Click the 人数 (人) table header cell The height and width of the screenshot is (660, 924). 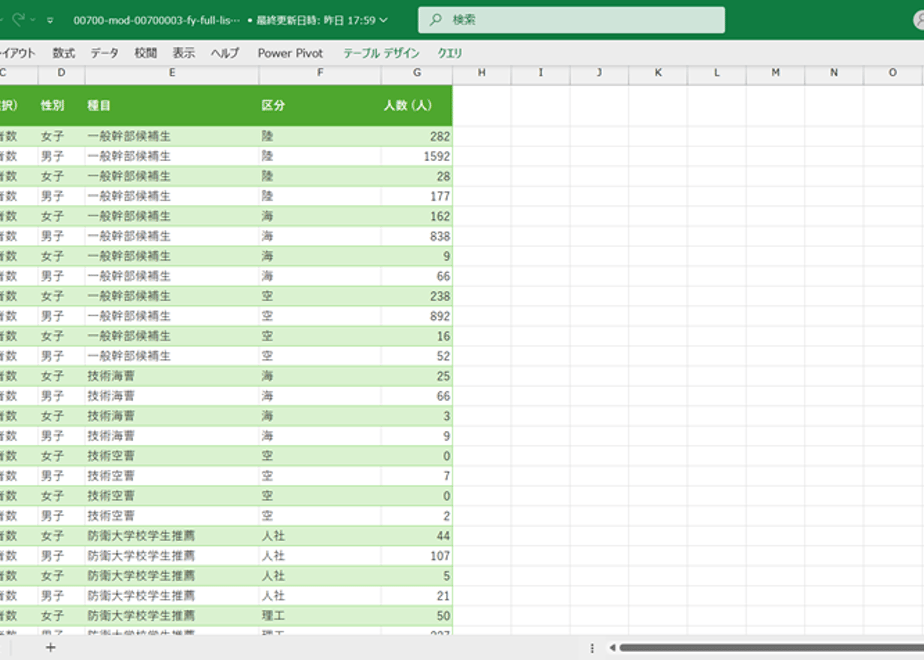coord(417,105)
